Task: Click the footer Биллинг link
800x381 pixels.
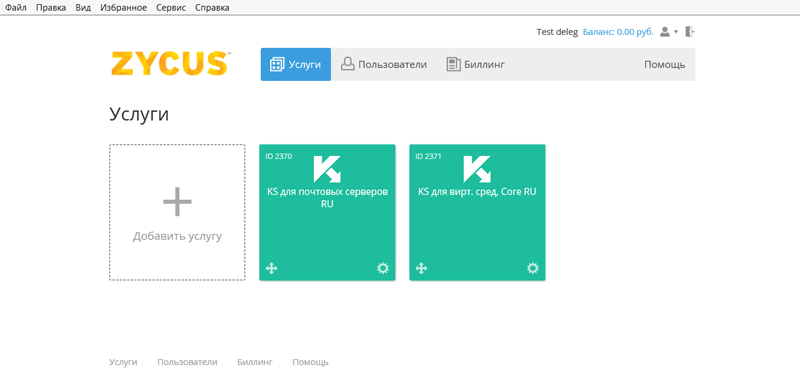Action: click(x=255, y=362)
